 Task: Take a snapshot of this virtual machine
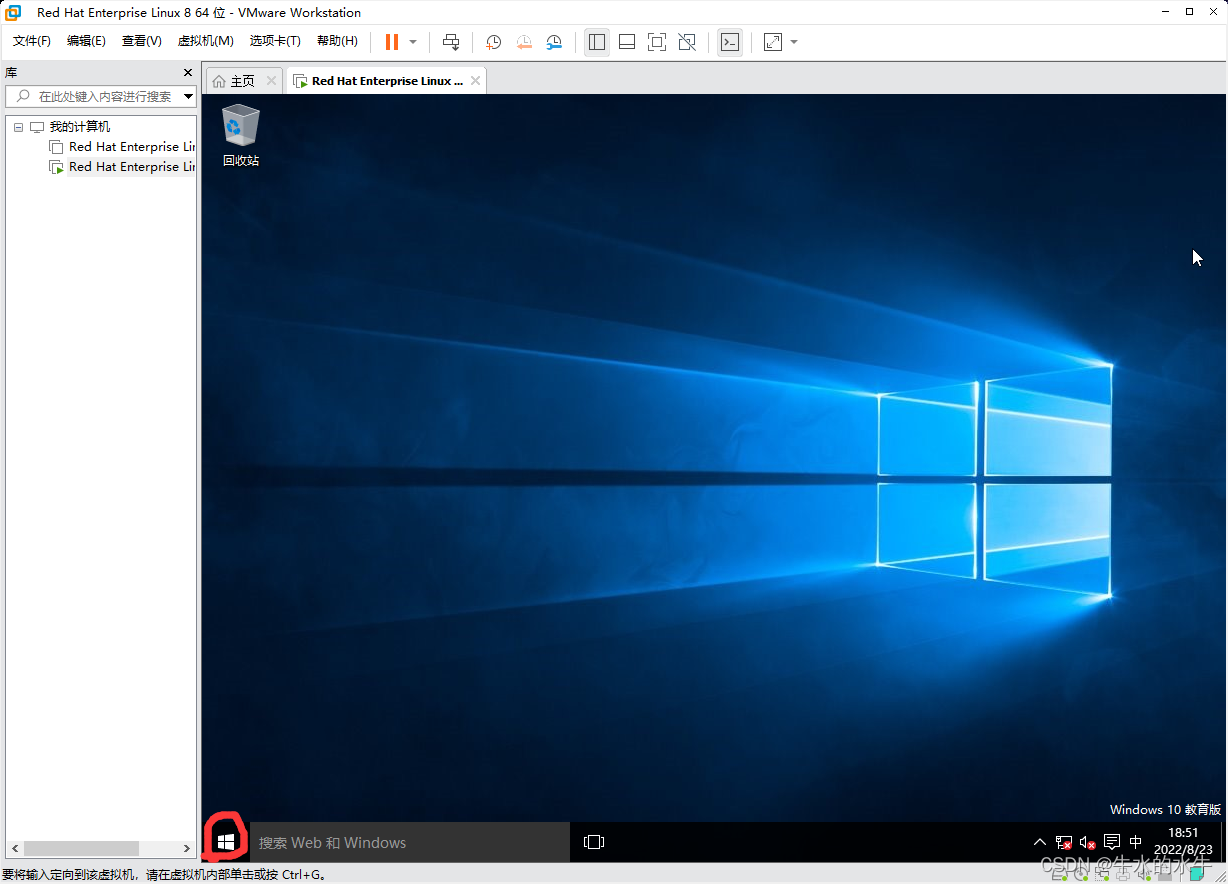pyautogui.click(x=493, y=42)
